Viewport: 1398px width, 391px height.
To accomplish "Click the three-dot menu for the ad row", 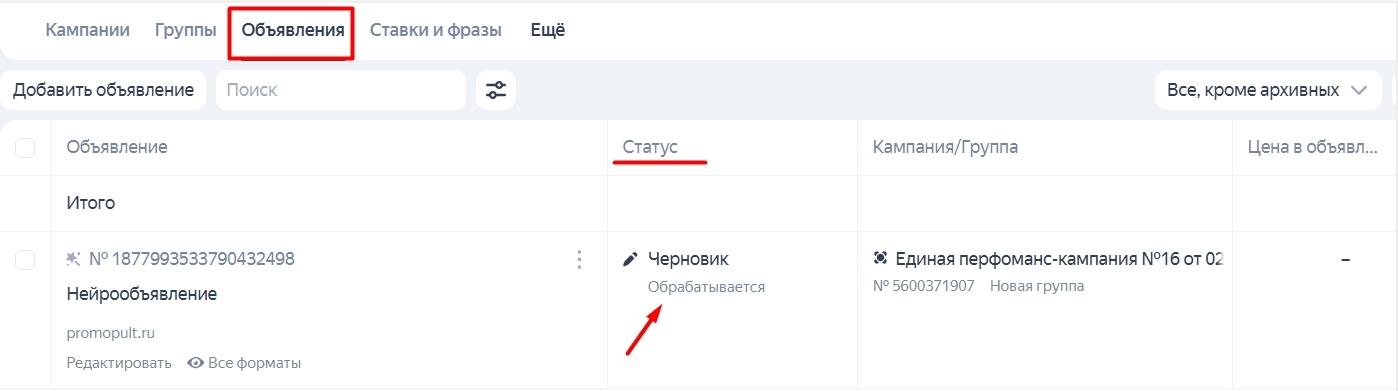I will 579,260.
